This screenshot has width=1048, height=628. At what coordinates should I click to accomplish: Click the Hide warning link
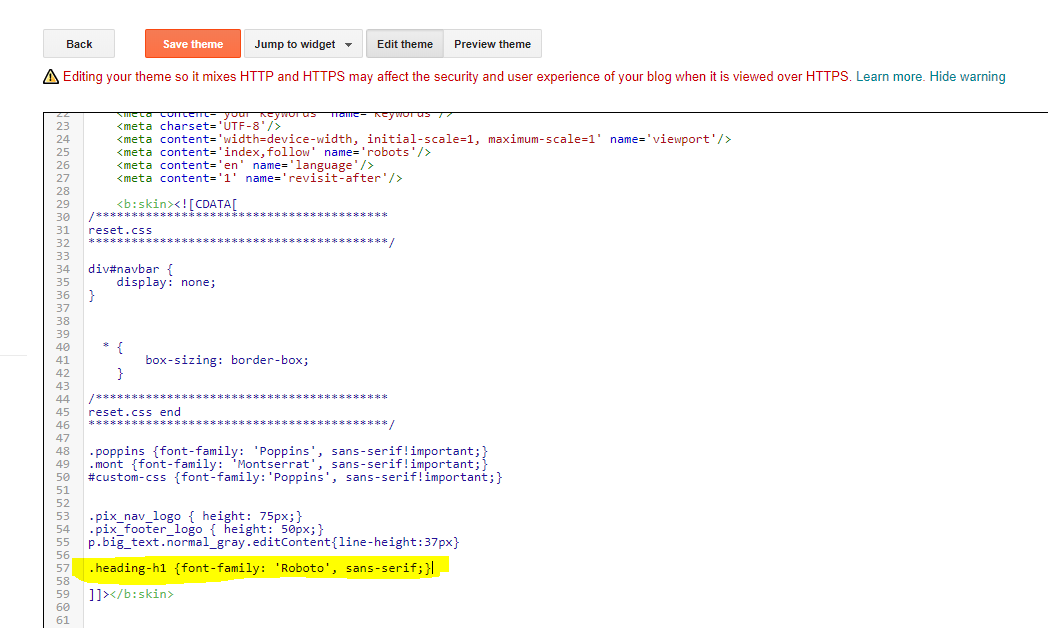coord(967,75)
